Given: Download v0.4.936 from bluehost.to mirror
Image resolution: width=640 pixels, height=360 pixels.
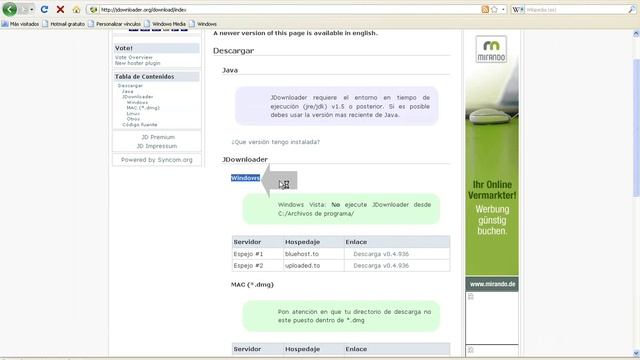Looking at the screenshot, I should pyautogui.click(x=381, y=254).
